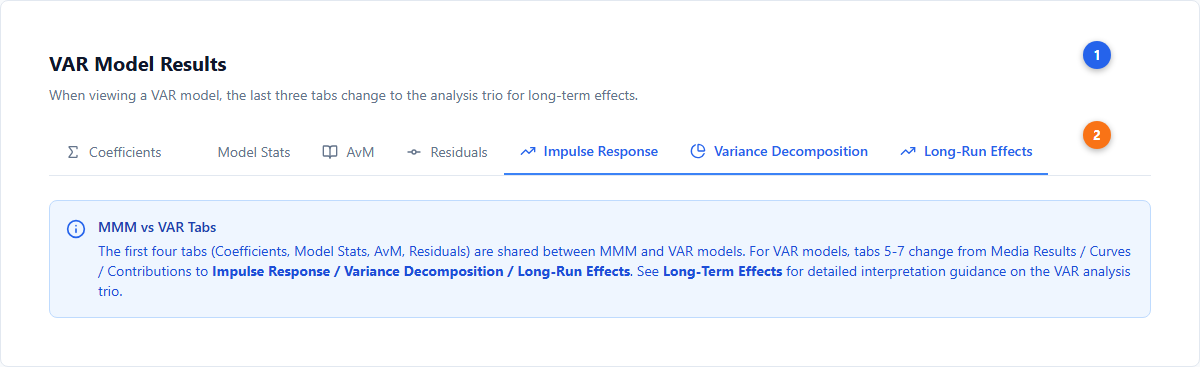Click the commit-node icon beside Residuals
This screenshot has width=1200, height=367.
[414, 152]
